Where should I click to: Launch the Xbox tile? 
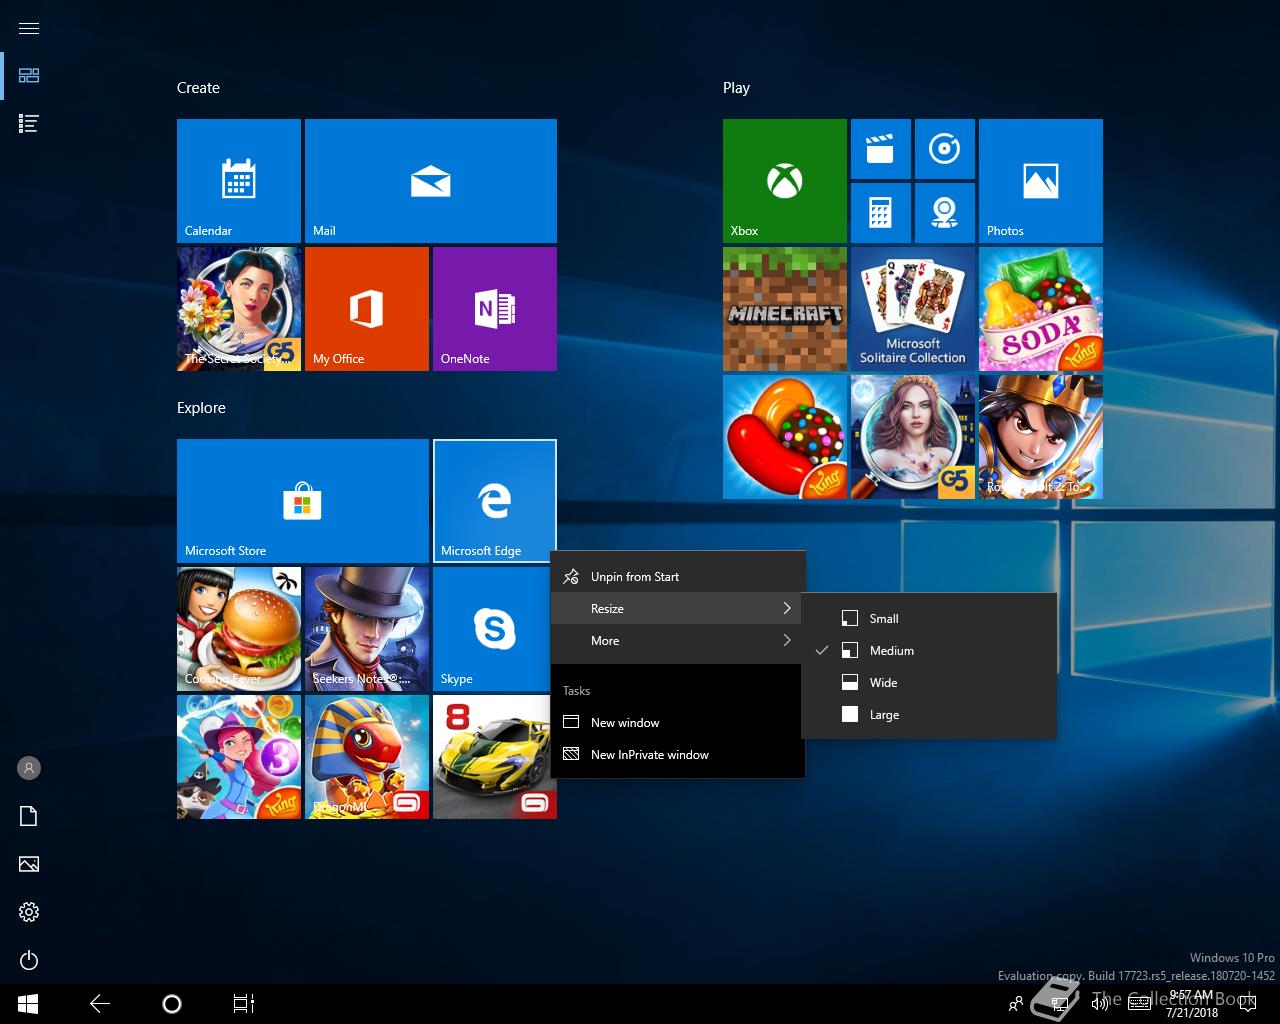pyautogui.click(x=785, y=181)
